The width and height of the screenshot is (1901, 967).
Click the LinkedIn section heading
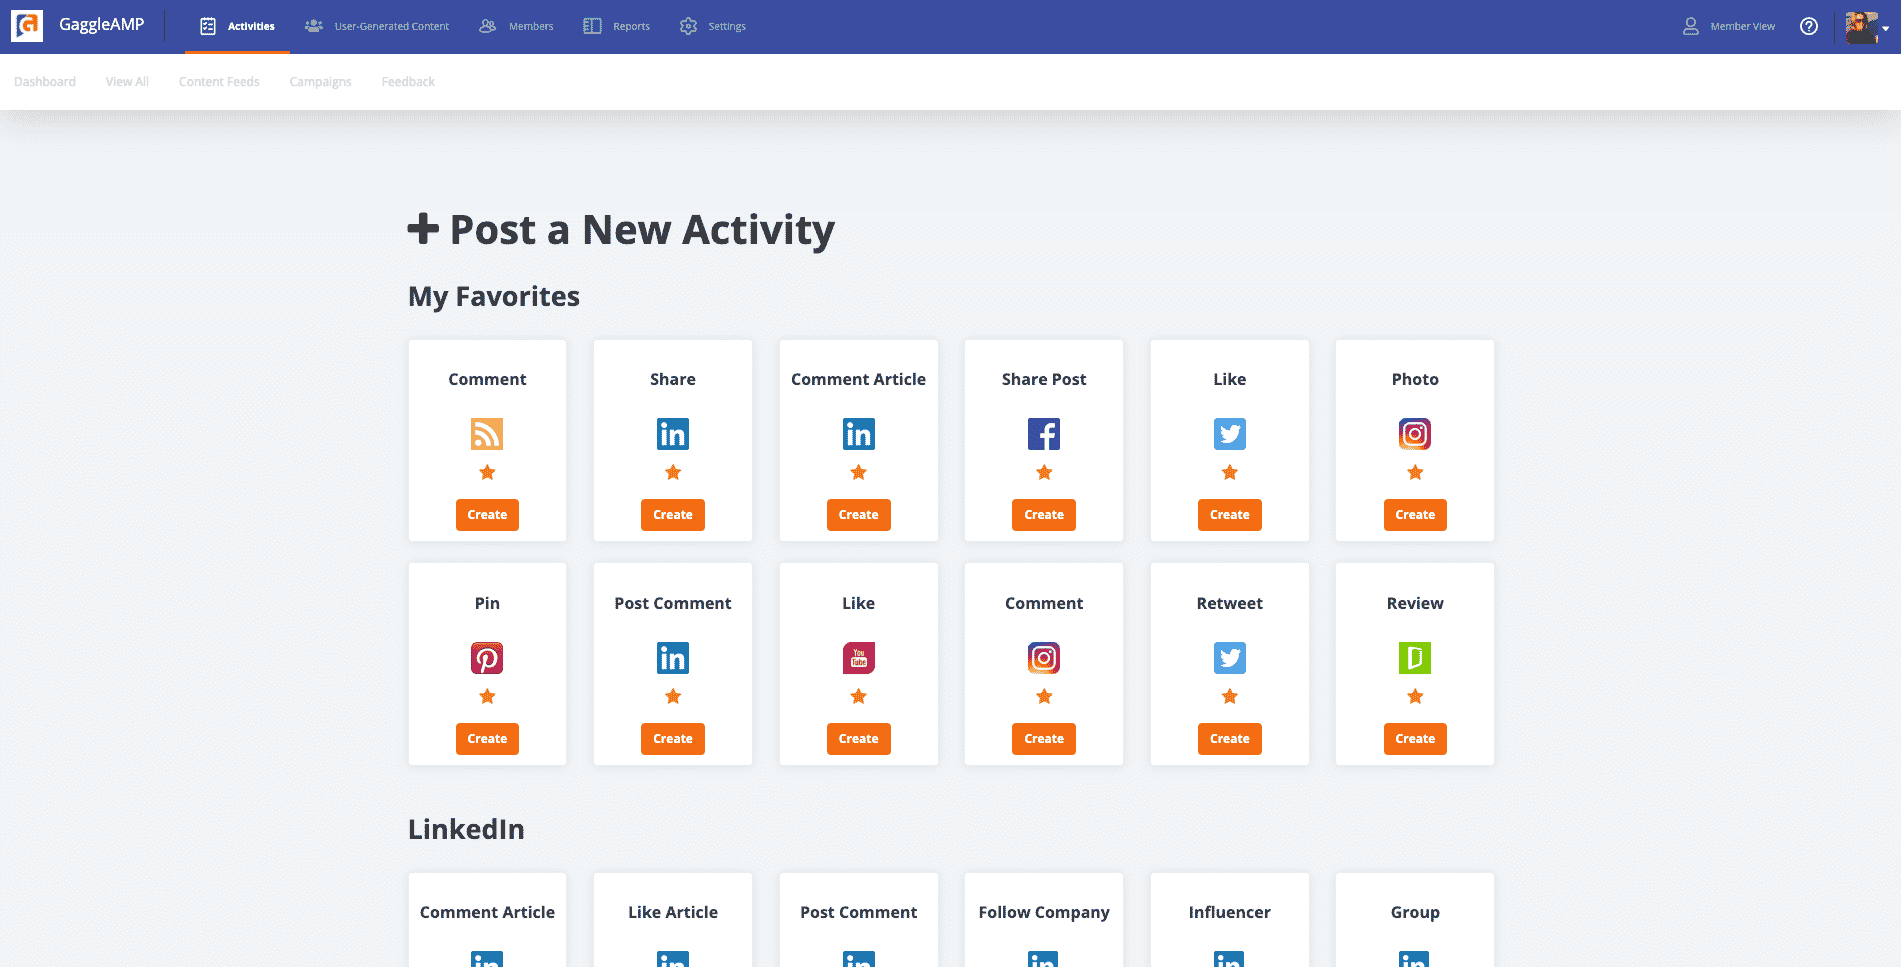coord(466,829)
